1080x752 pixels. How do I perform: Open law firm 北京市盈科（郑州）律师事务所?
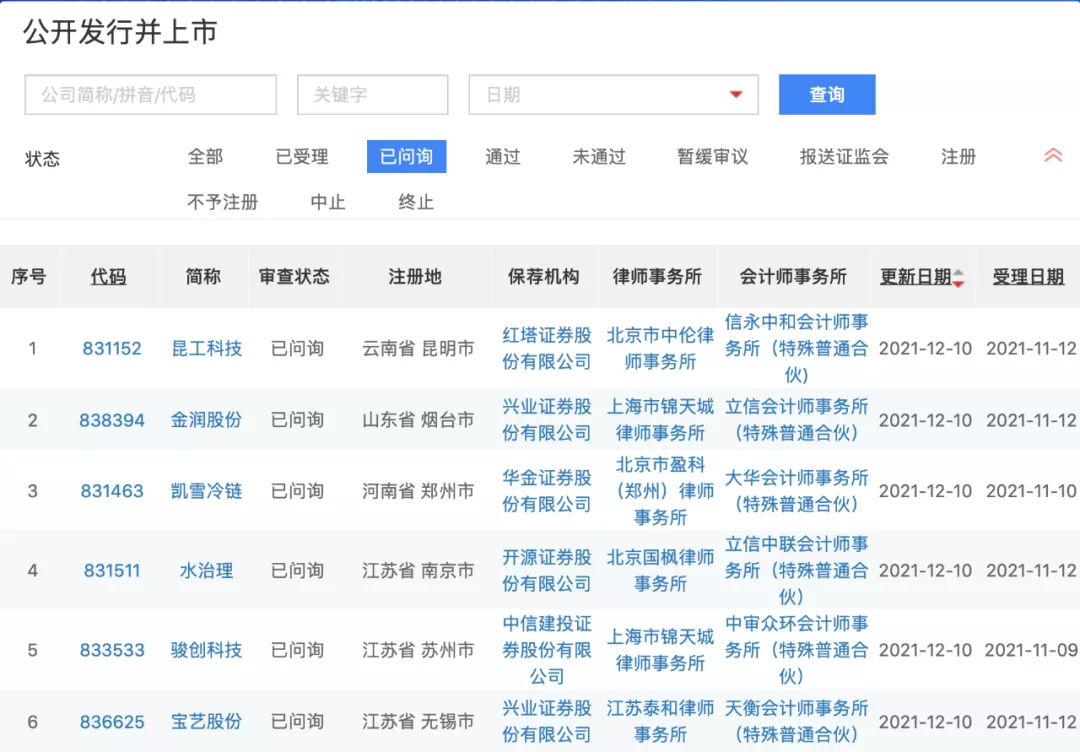660,491
